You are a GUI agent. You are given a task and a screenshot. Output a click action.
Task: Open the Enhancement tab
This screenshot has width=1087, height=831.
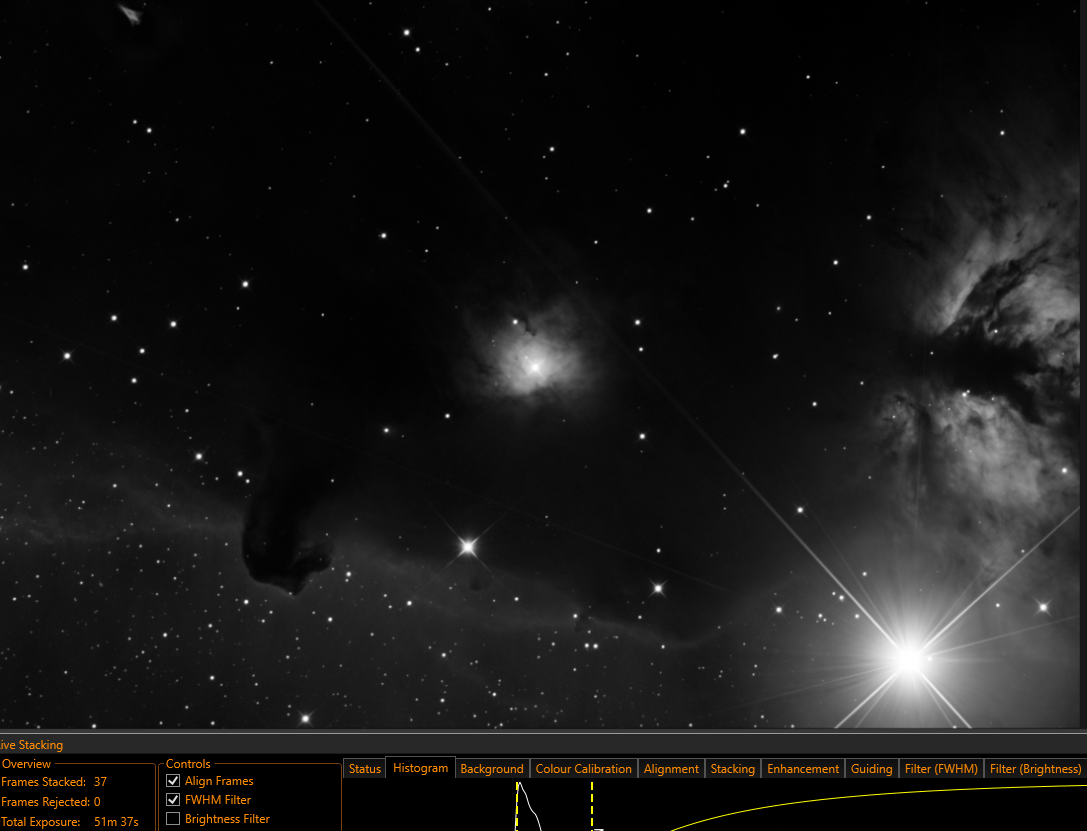[x=803, y=769]
